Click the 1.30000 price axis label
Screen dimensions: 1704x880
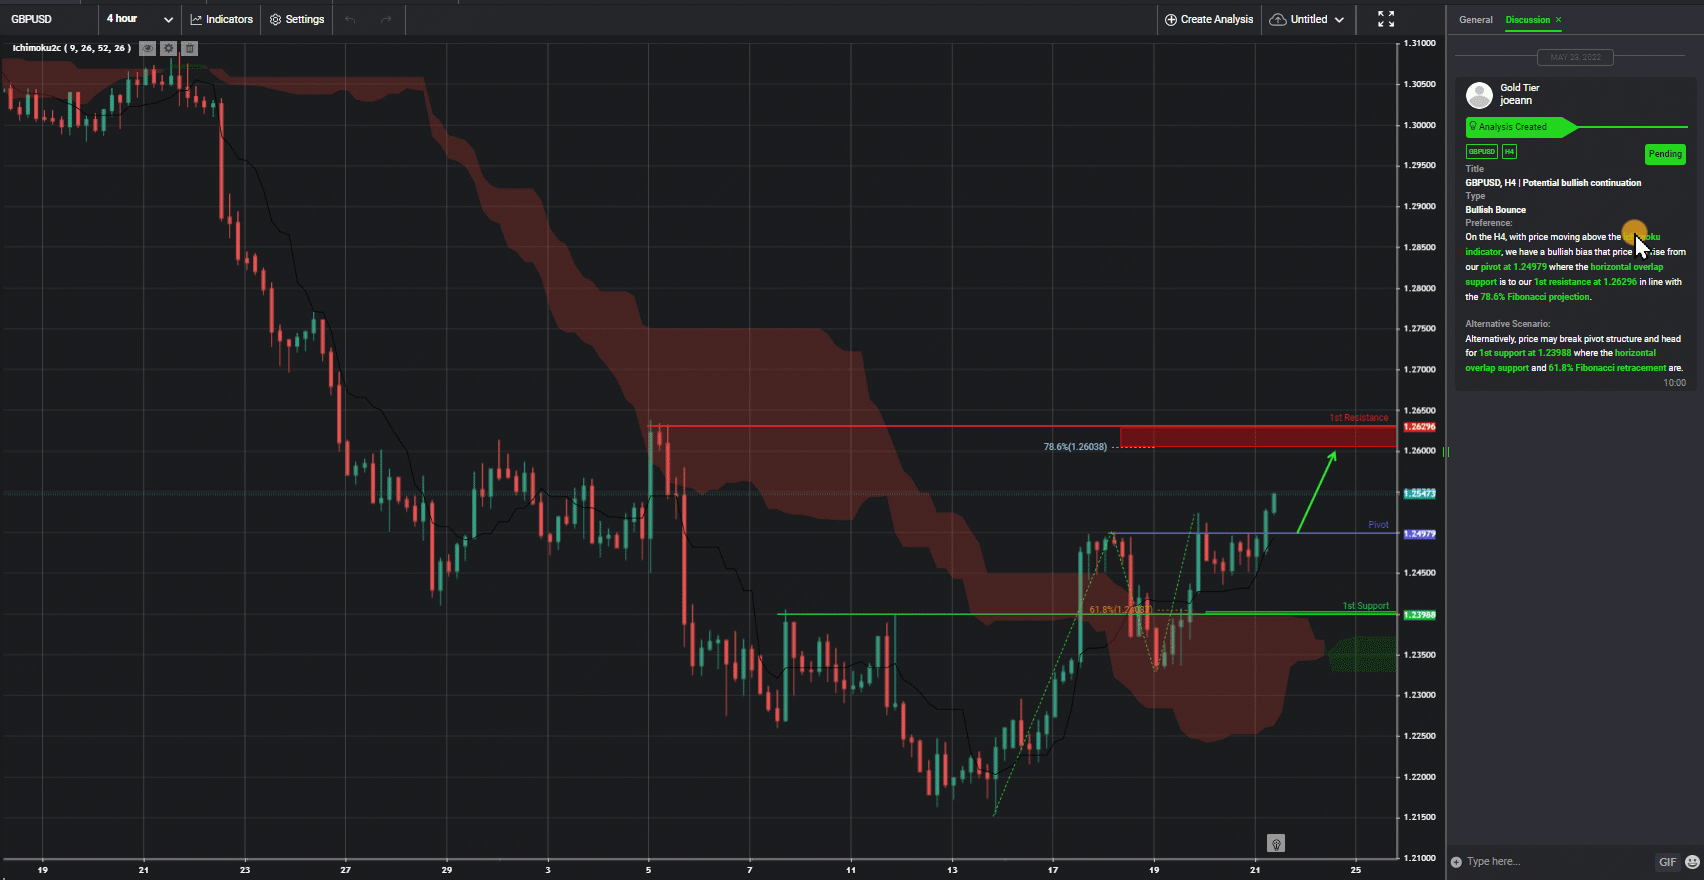tap(1420, 125)
